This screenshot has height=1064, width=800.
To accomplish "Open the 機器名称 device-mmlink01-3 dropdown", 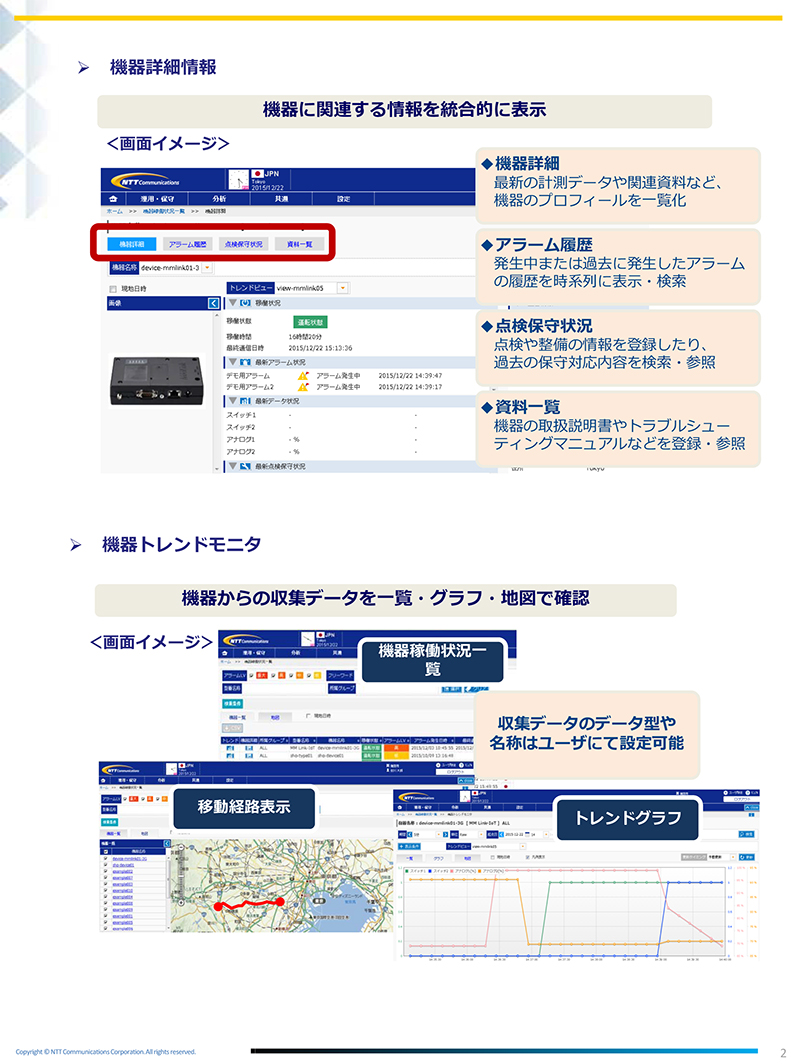I will 207,268.
